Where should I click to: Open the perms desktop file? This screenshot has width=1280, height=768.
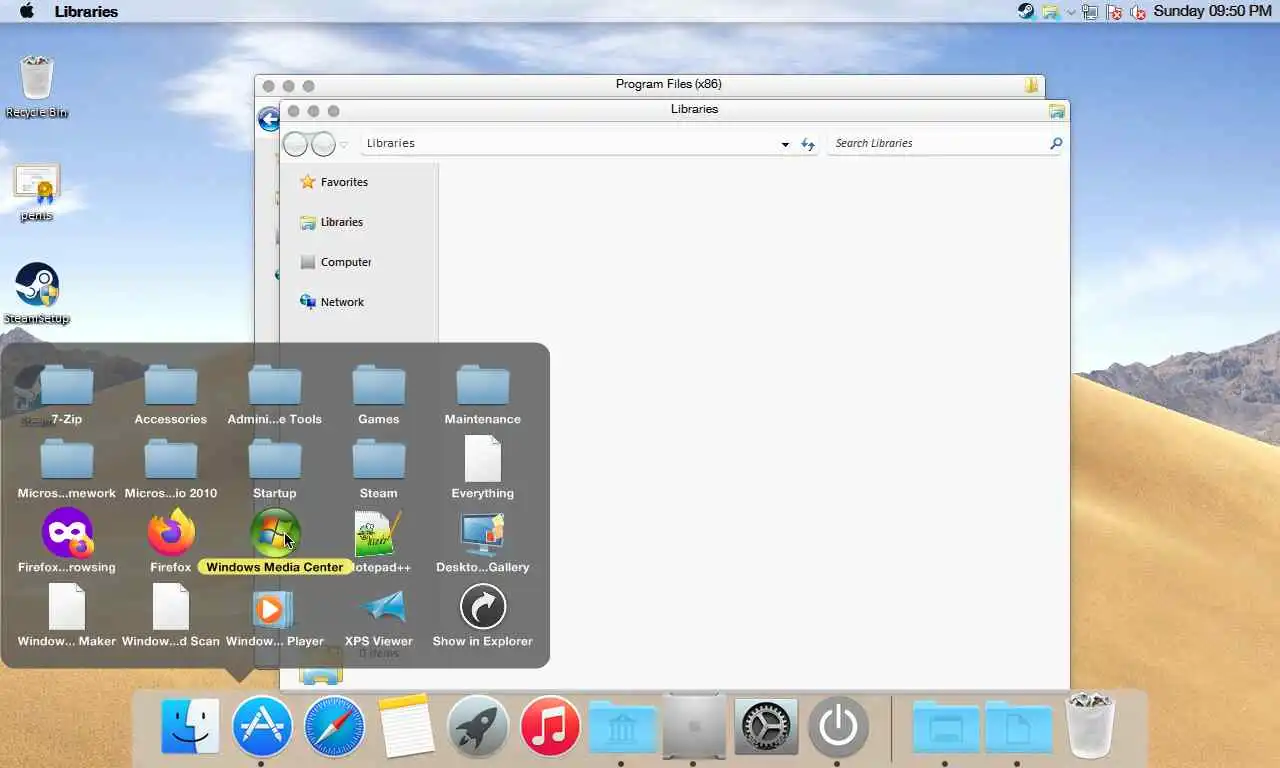coord(37,192)
